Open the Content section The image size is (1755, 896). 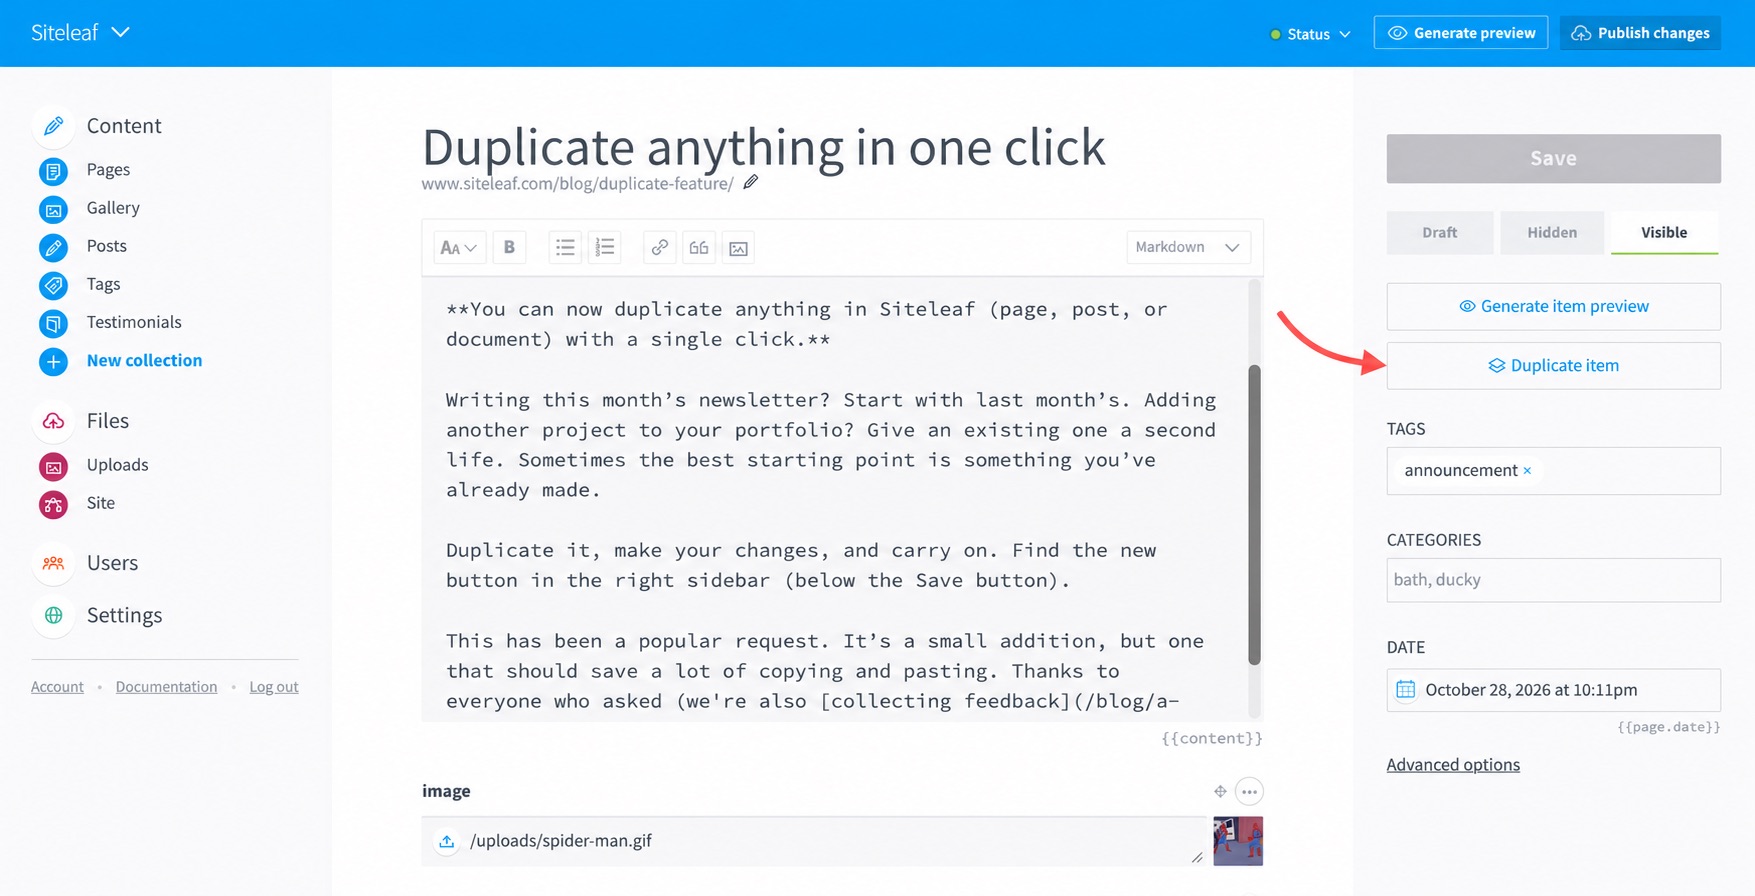(x=97, y=126)
